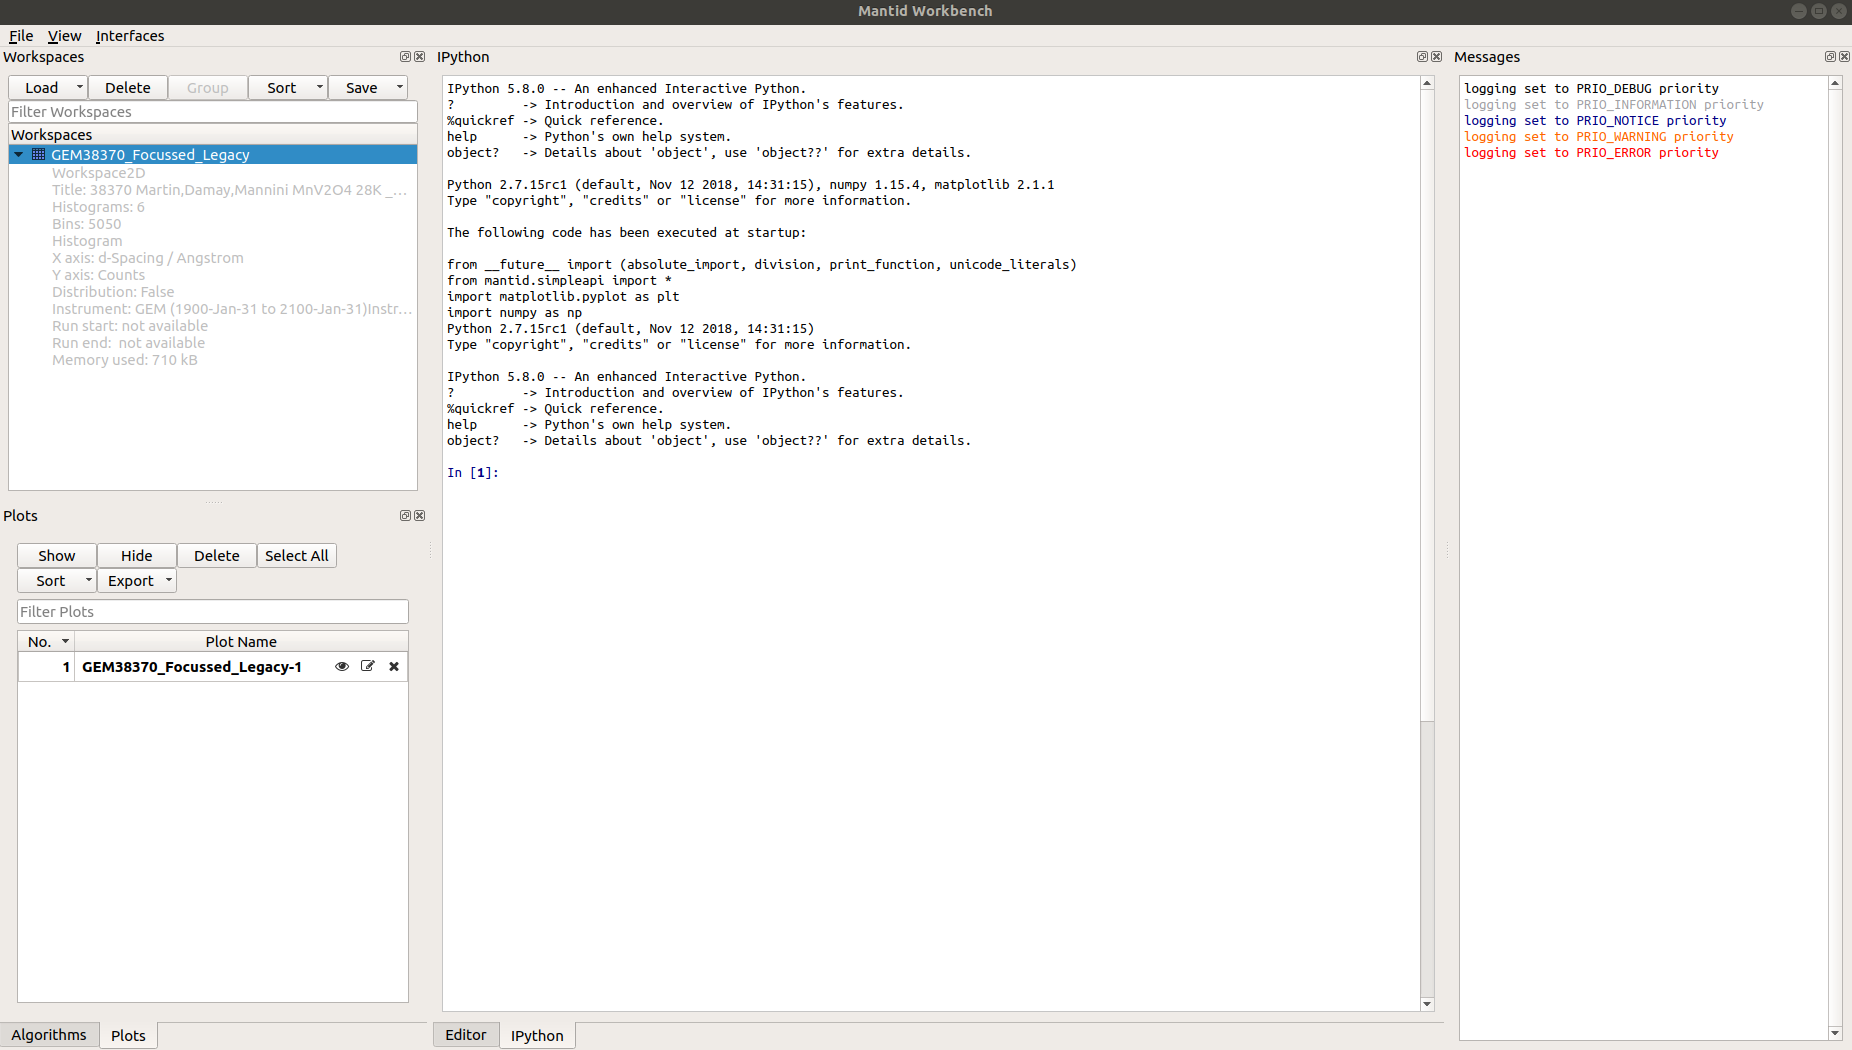Click Delete in the Plots panel
Image resolution: width=1852 pixels, height=1050 pixels.
tap(217, 556)
